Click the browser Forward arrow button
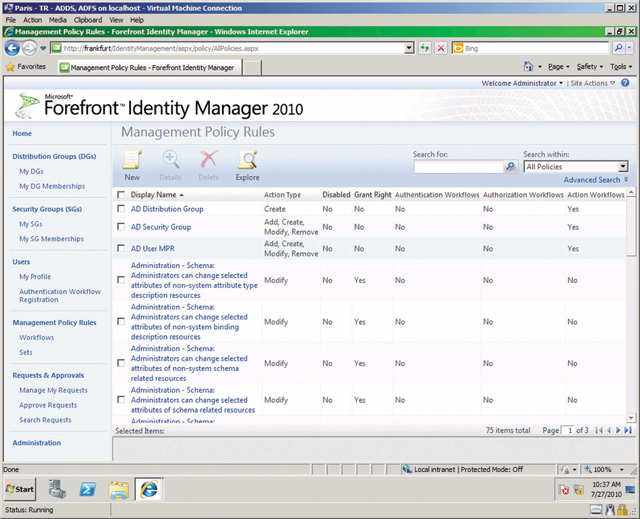 click(x=29, y=48)
